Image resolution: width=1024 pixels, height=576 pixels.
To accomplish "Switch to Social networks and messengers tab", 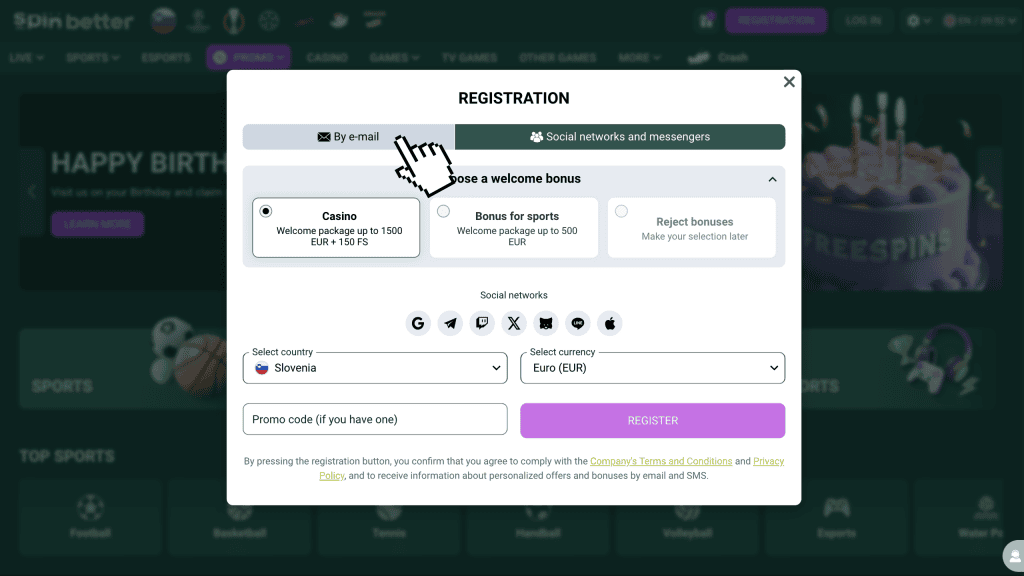I will tap(620, 137).
